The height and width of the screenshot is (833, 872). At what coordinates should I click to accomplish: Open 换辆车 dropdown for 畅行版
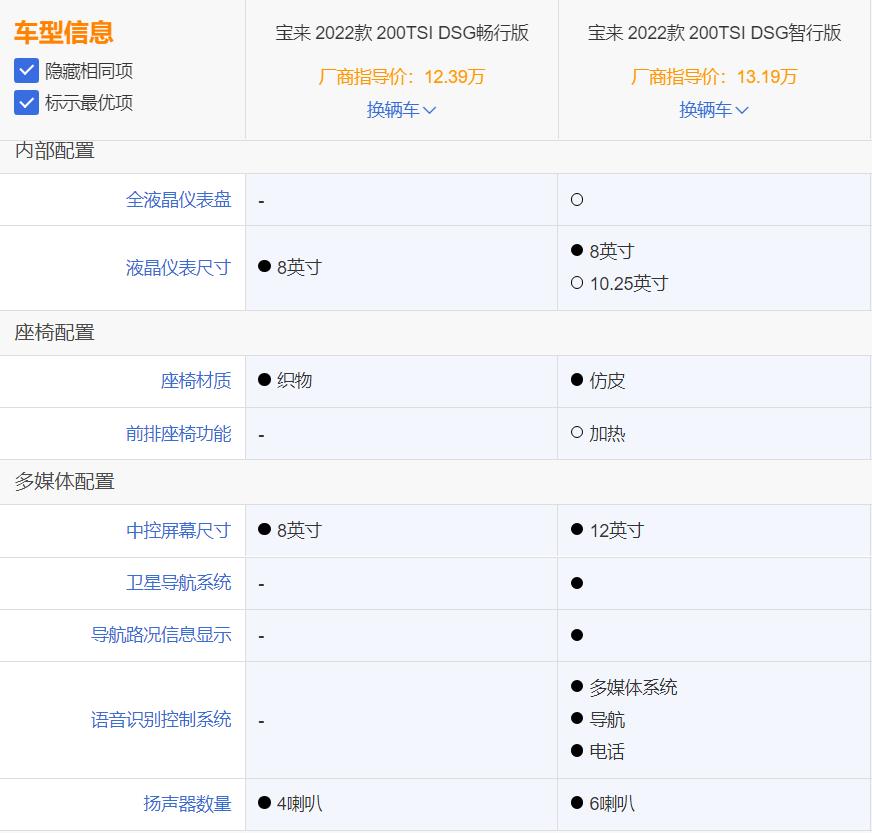pos(401,110)
